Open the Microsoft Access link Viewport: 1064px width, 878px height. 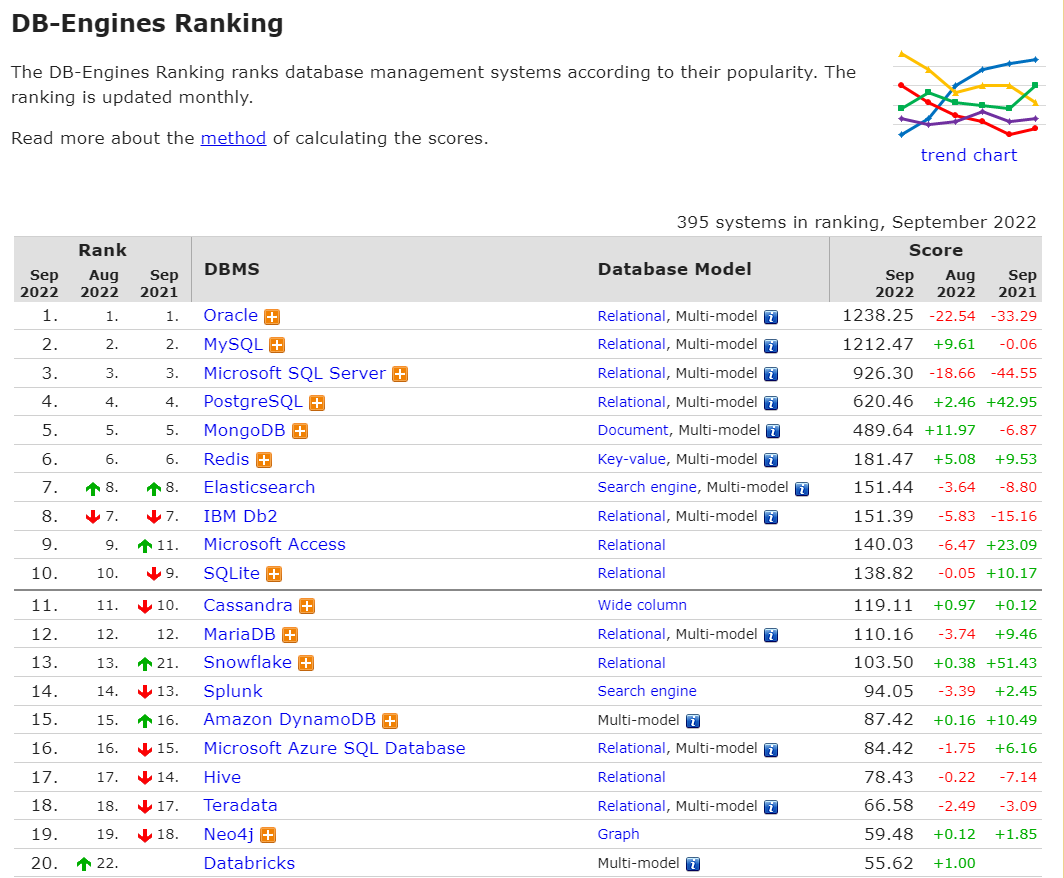pyautogui.click(x=275, y=544)
